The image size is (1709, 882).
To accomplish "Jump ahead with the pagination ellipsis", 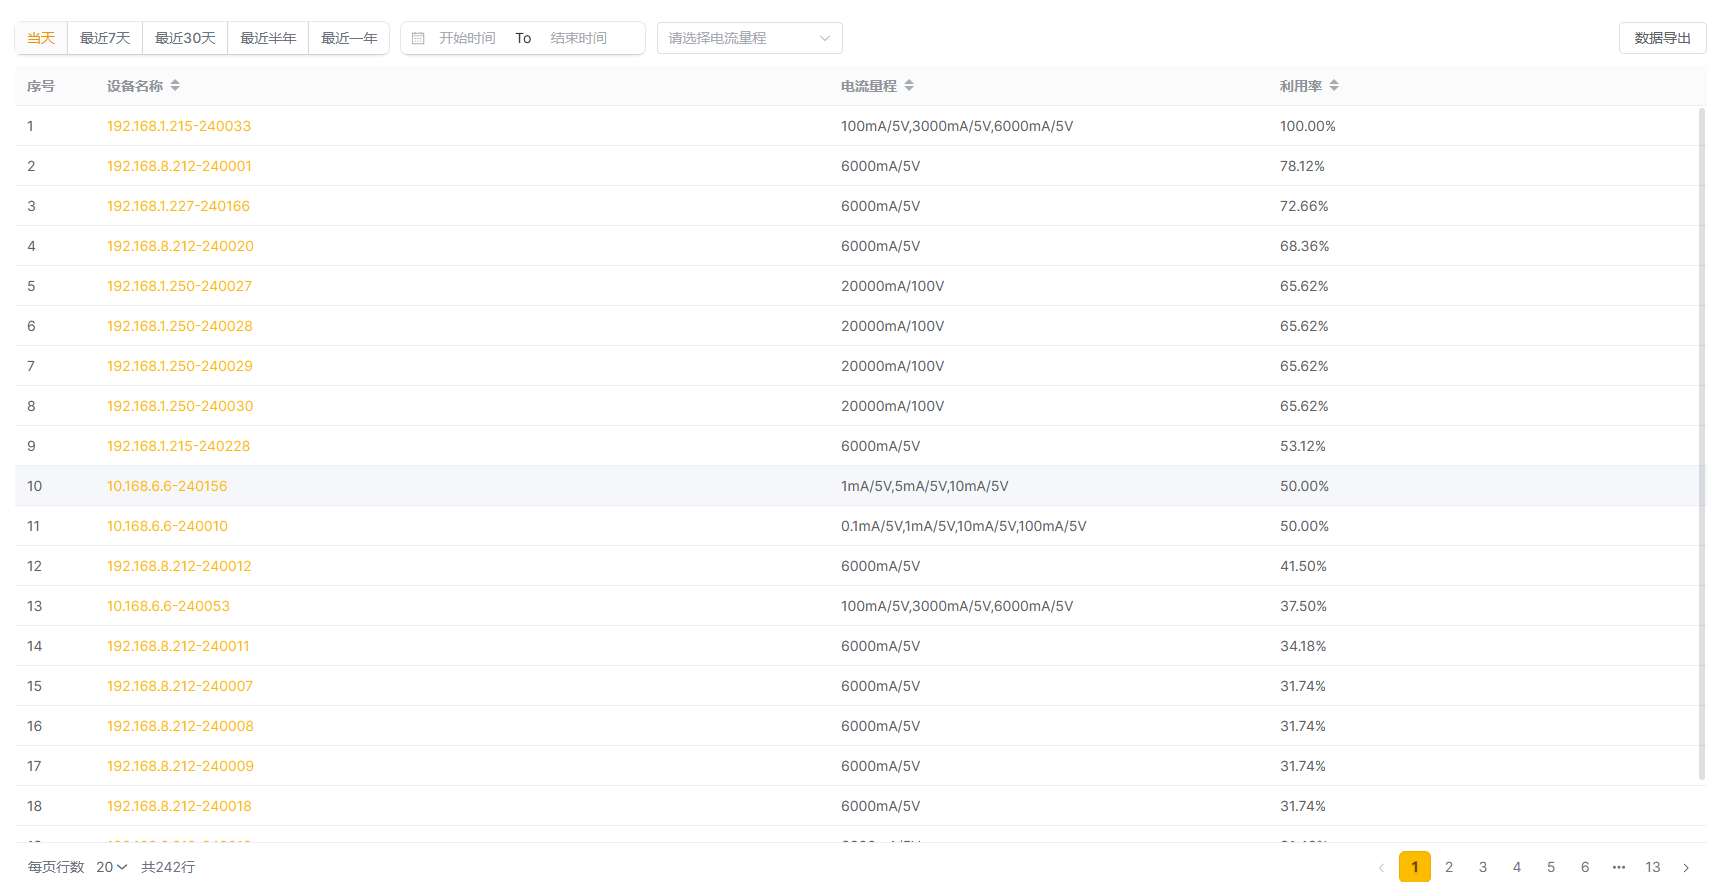I will pos(1619,867).
